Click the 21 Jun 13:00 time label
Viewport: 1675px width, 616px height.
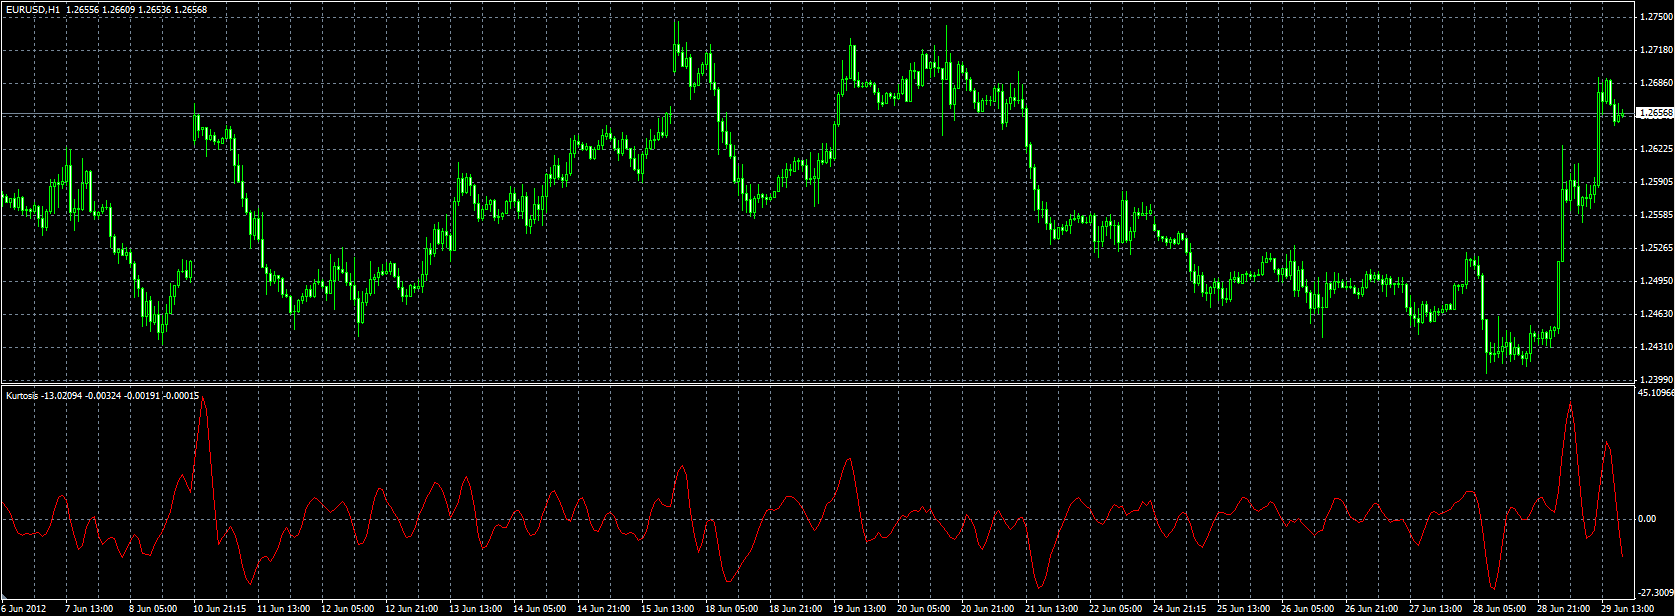pos(1051,608)
